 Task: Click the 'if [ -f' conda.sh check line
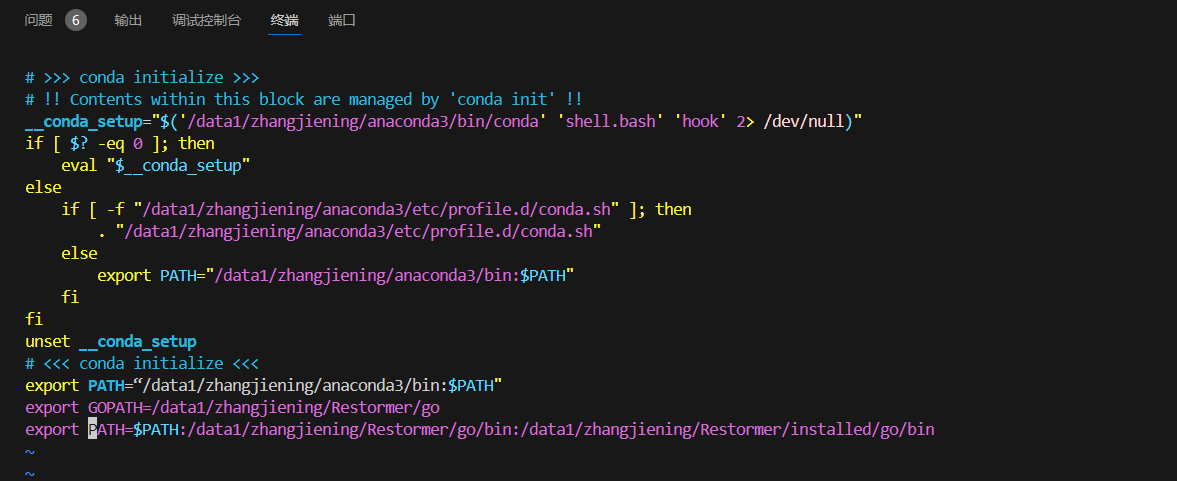click(376, 209)
